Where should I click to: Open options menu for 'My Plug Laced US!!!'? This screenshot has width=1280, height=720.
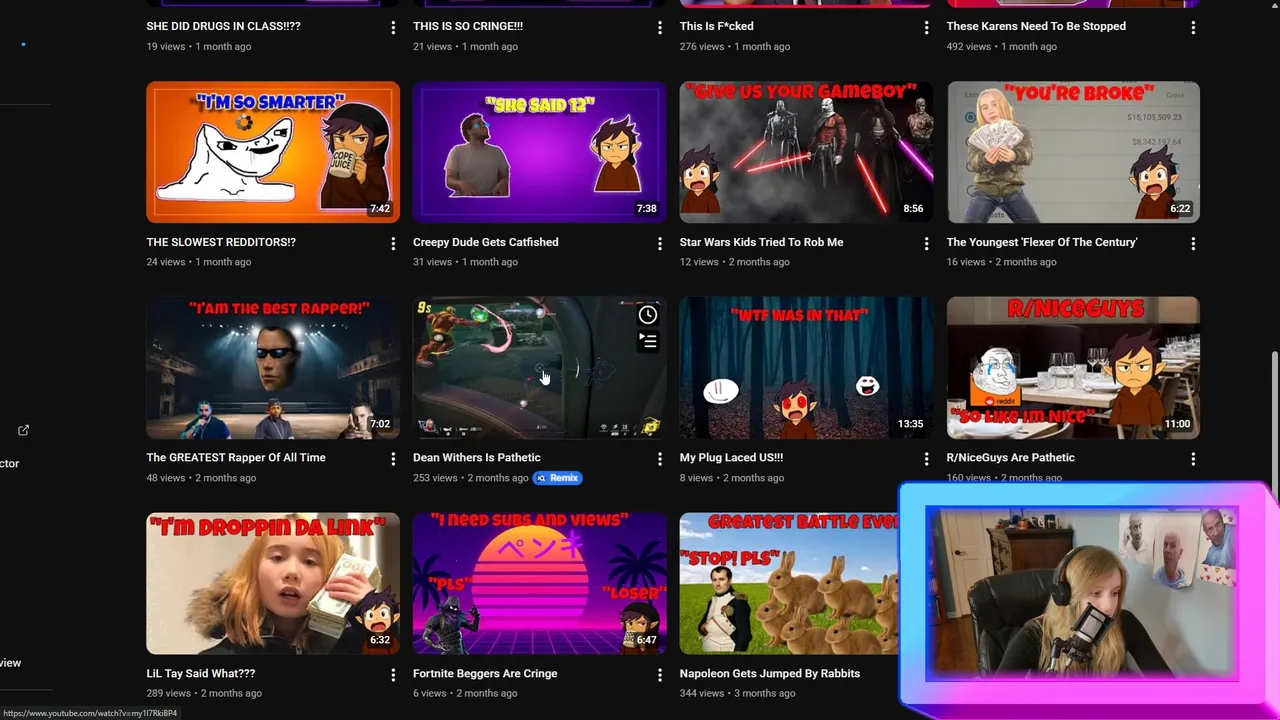coord(926,459)
